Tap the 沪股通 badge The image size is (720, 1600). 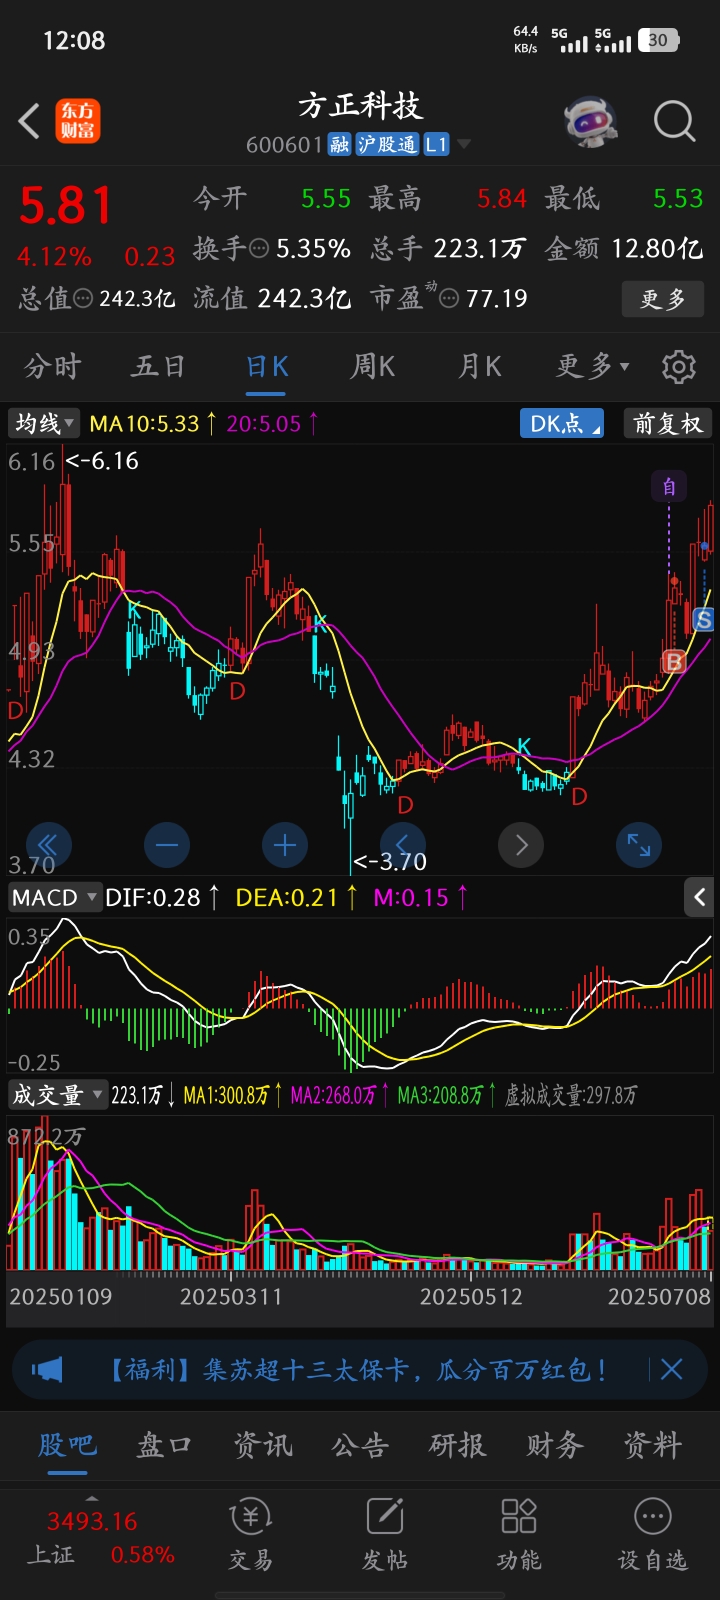click(x=387, y=145)
